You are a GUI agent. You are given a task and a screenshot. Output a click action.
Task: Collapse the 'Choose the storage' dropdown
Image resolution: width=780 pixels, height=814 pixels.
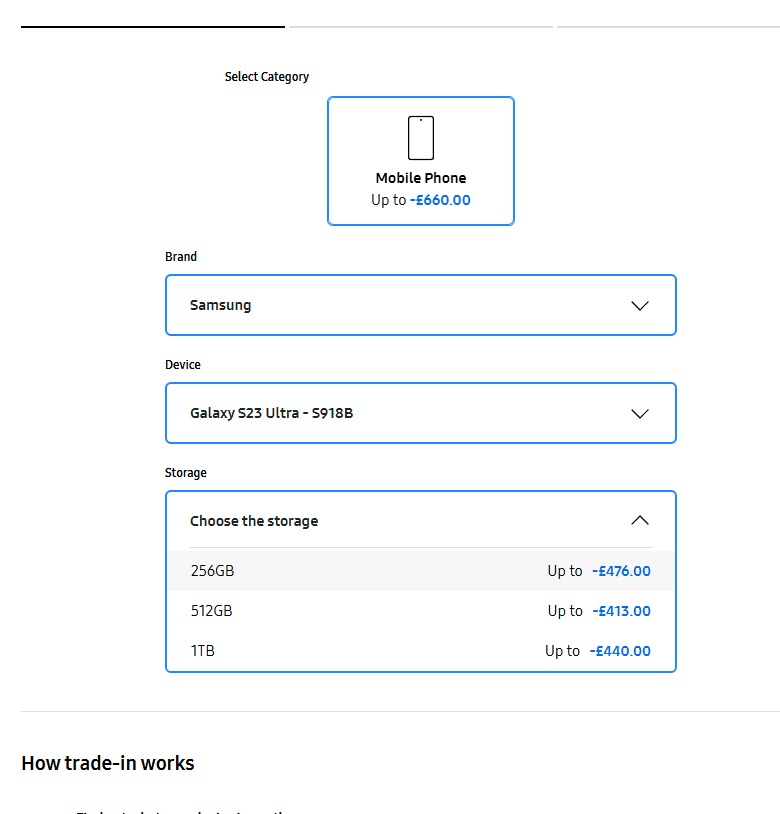pyautogui.click(x=421, y=521)
